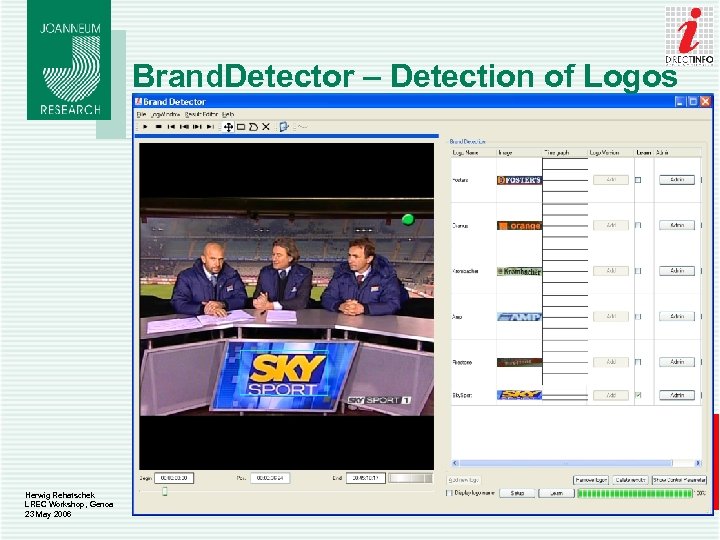Image resolution: width=720 pixels, height=540 pixels.
Task: Click the Sky Sport logo on desk
Action: click(287, 375)
